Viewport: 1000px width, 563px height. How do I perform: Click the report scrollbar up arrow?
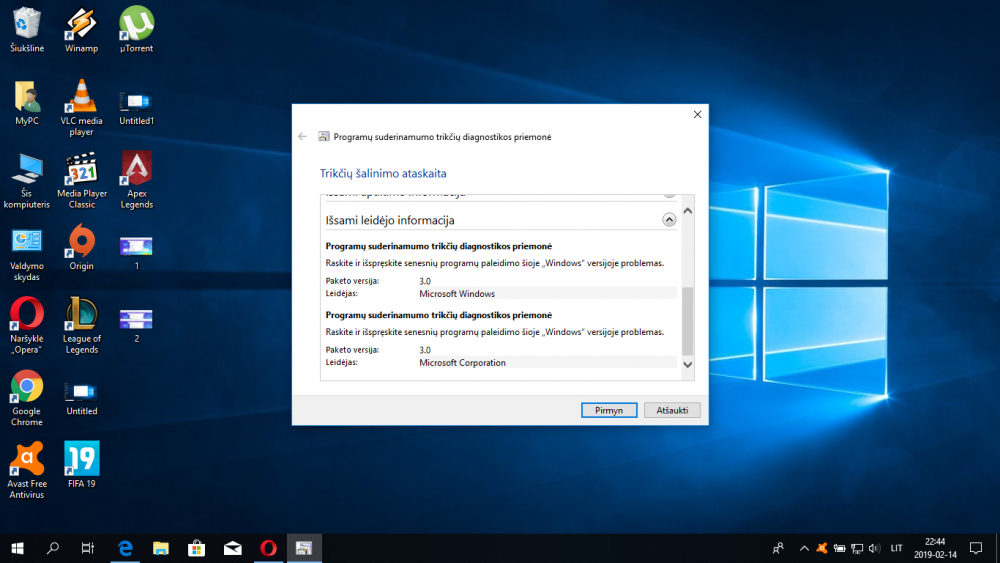pyautogui.click(x=688, y=210)
